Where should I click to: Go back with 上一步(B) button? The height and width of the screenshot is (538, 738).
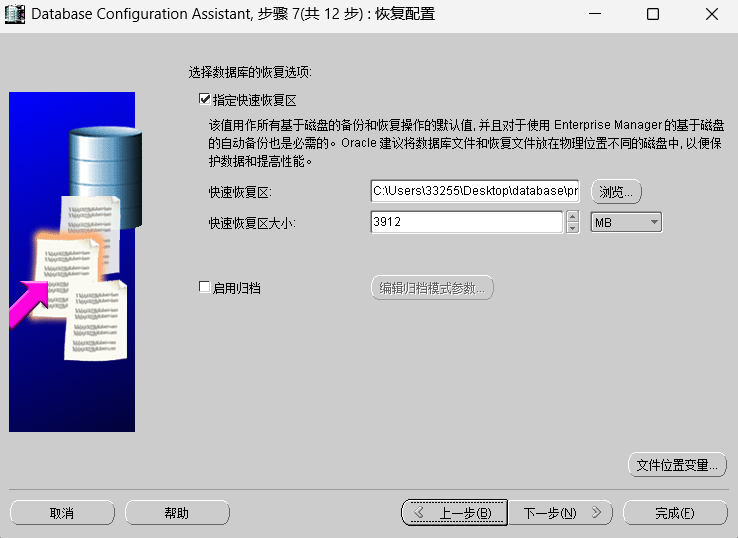[x=454, y=513]
